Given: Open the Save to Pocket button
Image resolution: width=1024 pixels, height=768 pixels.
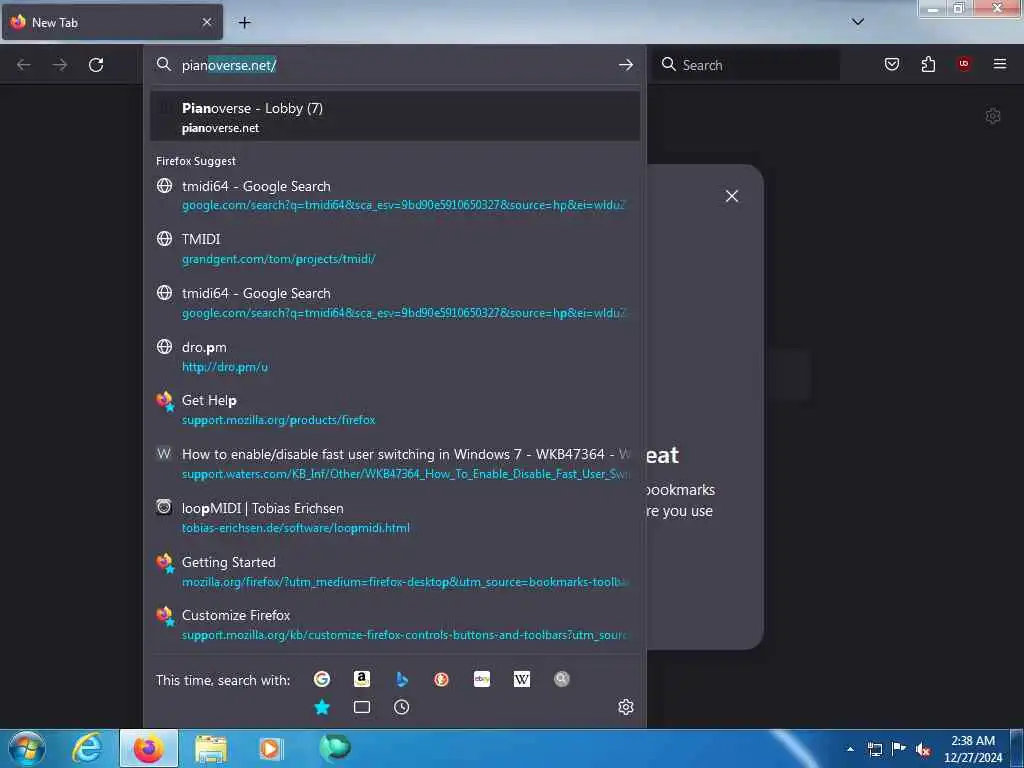Looking at the screenshot, I should coord(892,64).
